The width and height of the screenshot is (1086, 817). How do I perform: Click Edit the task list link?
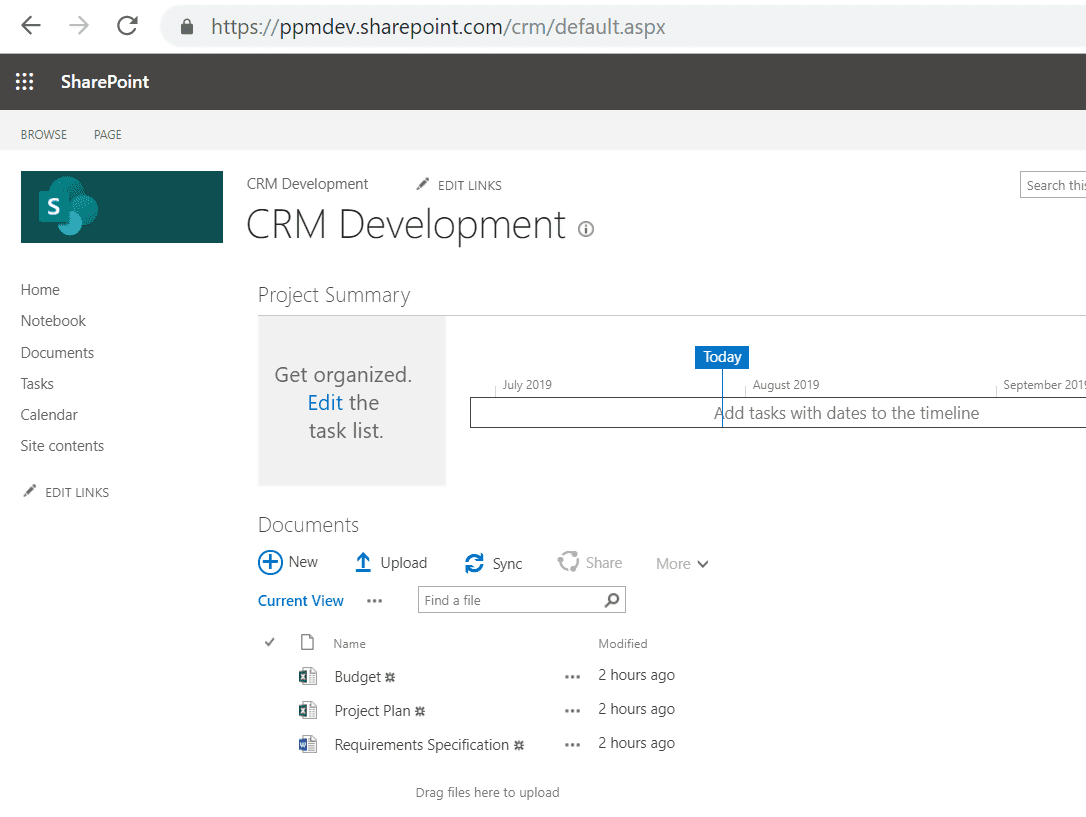click(x=325, y=401)
